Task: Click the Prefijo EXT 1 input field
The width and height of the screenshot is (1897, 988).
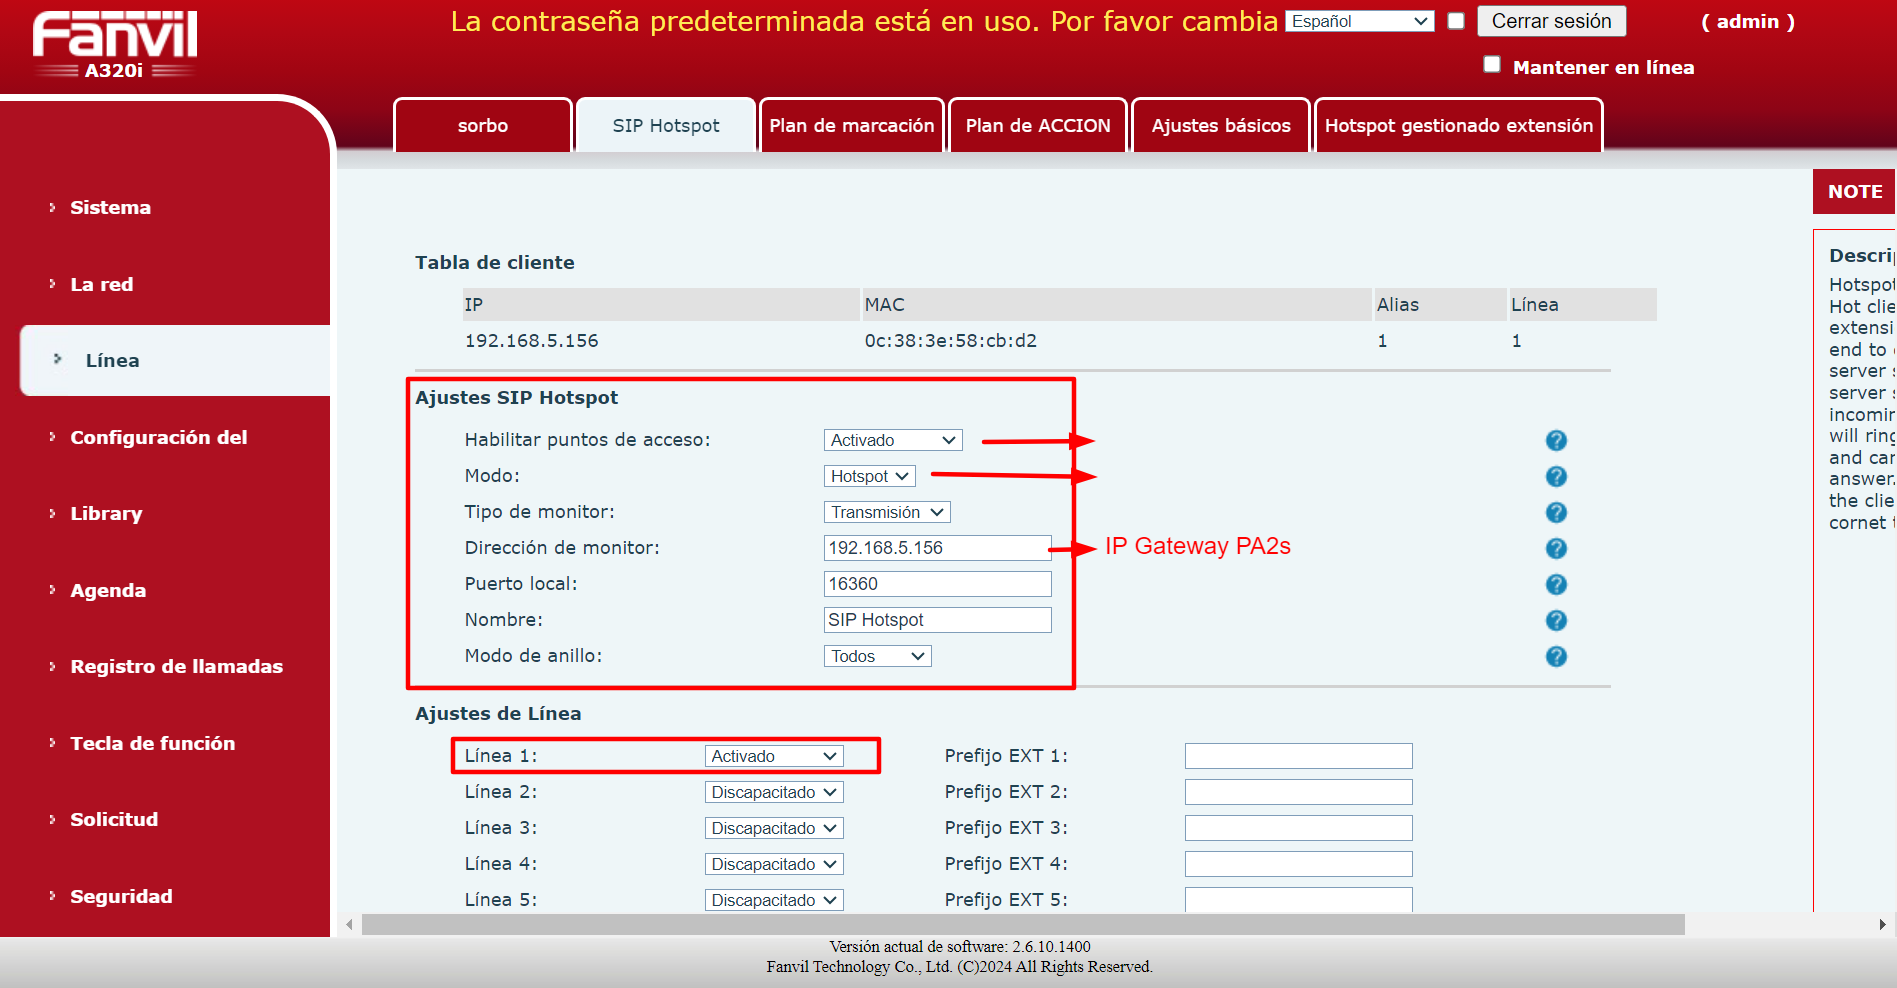Action: (x=1298, y=756)
